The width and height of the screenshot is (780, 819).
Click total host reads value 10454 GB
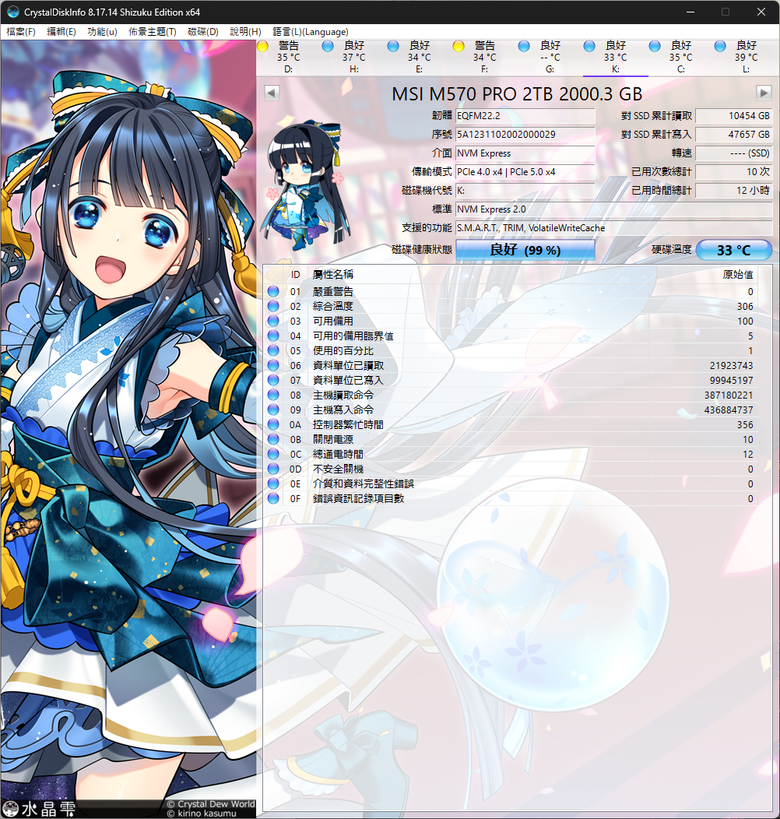click(734, 116)
